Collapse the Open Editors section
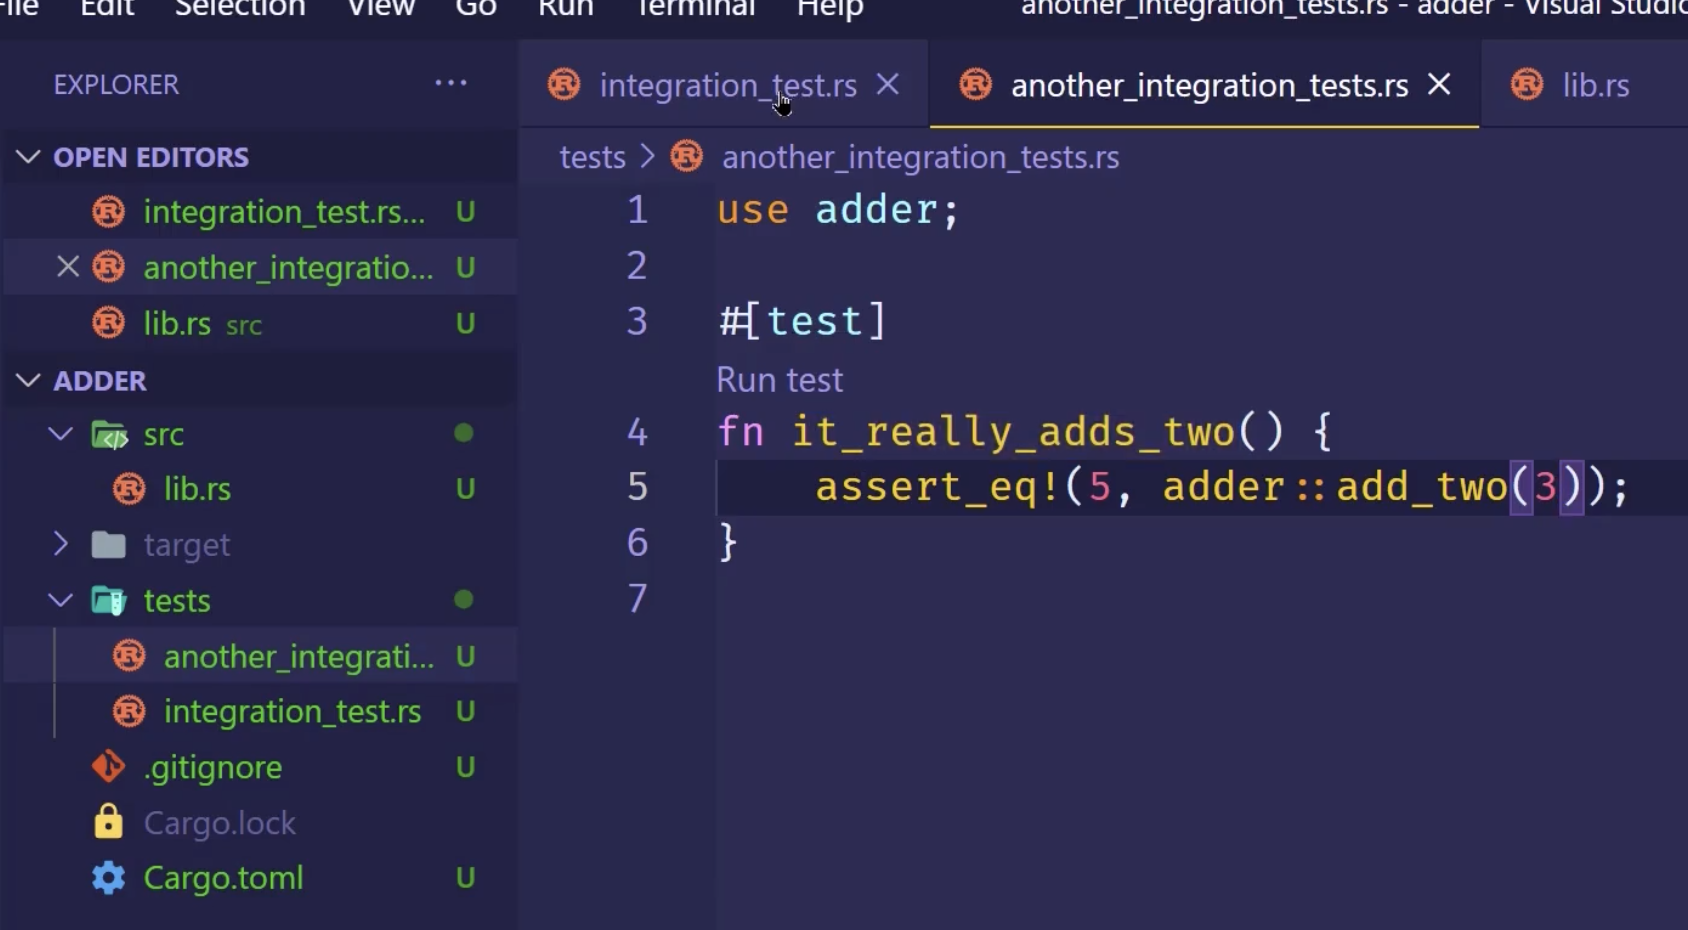 tap(28, 157)
